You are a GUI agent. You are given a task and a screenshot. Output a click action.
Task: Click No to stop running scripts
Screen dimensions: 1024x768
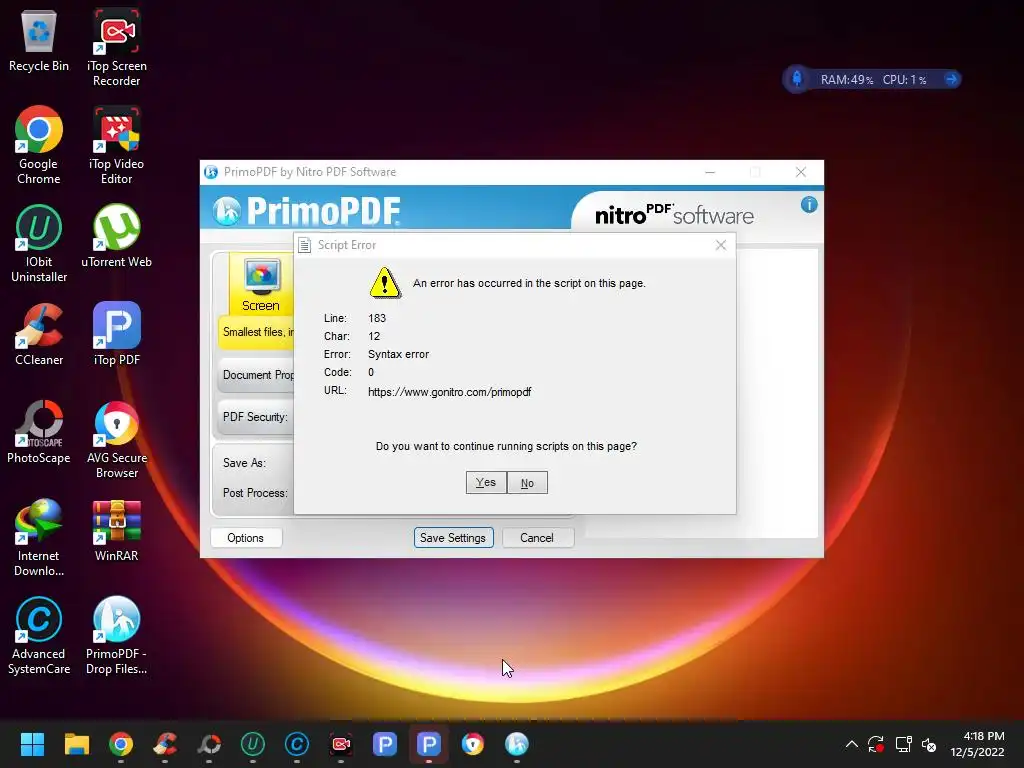point(527,483)
